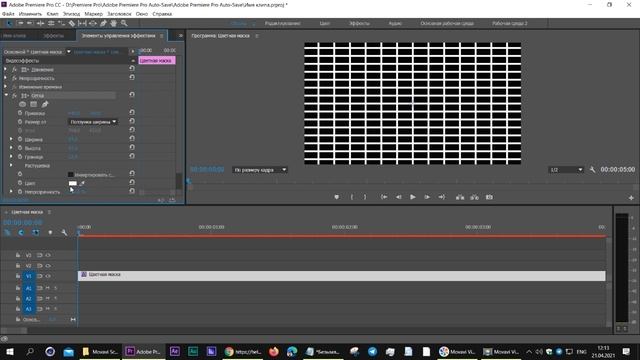Step back one frame
640x360 pixels.
(x=398, y=197)
